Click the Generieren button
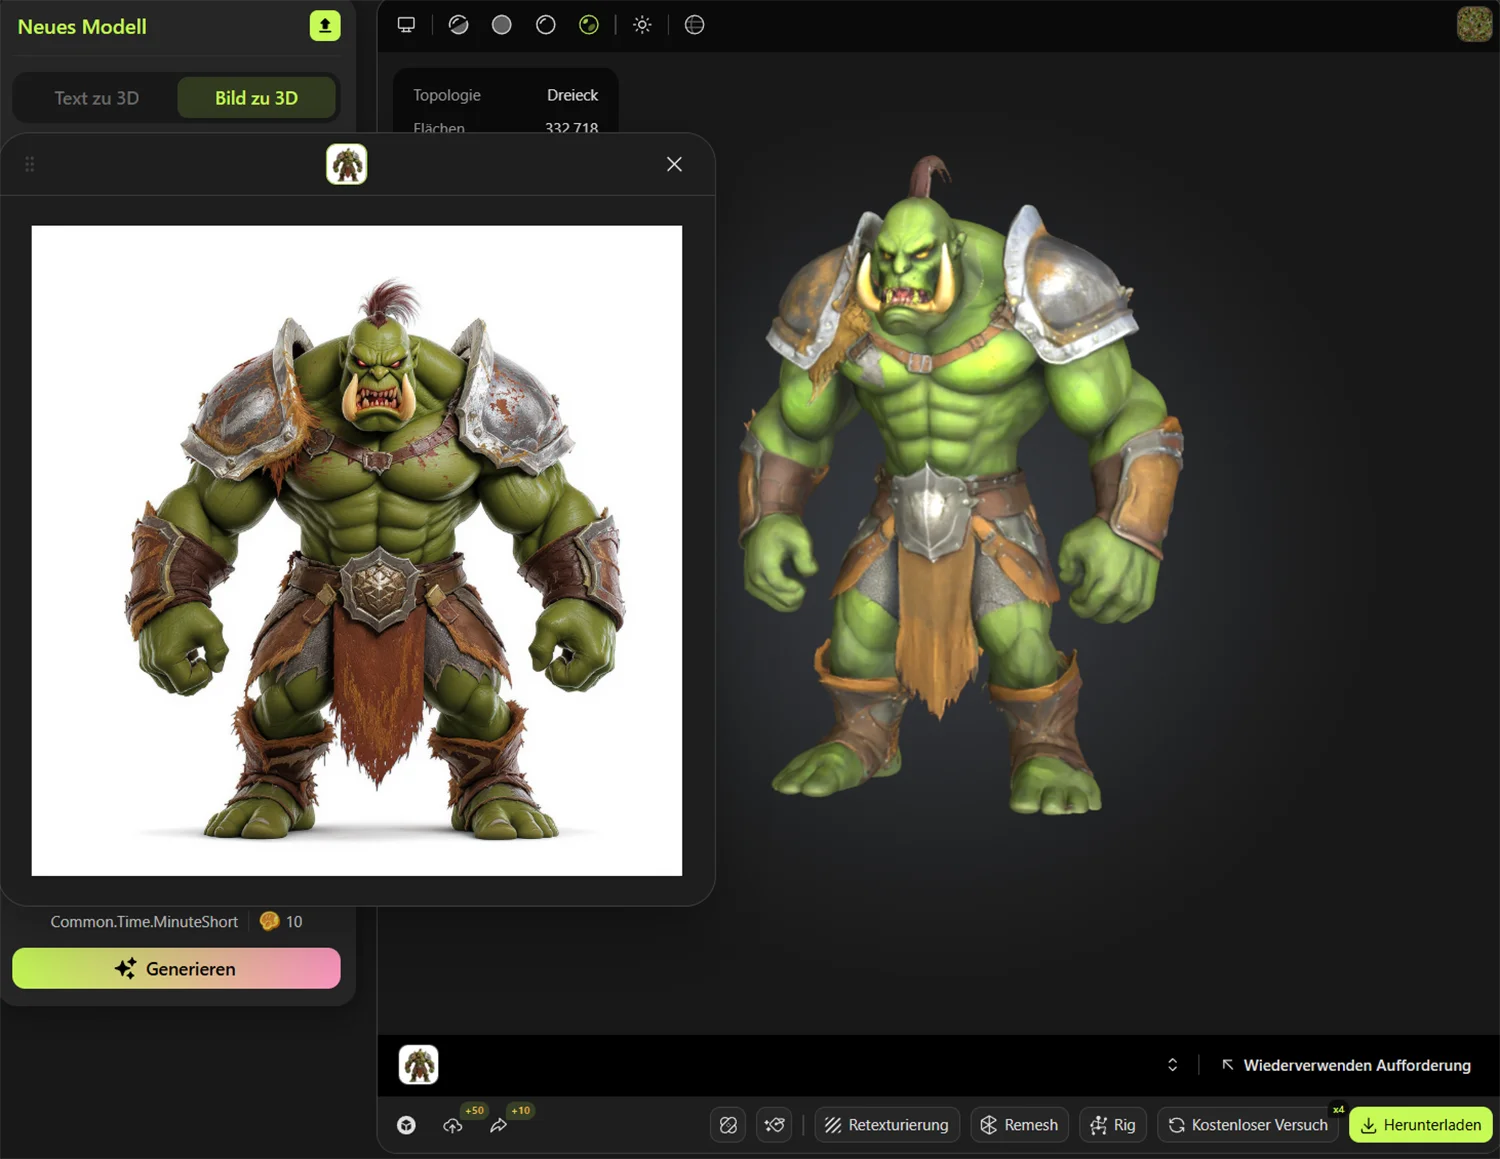The width and height of the screenshot is (1500, 1159). (176, 968)
